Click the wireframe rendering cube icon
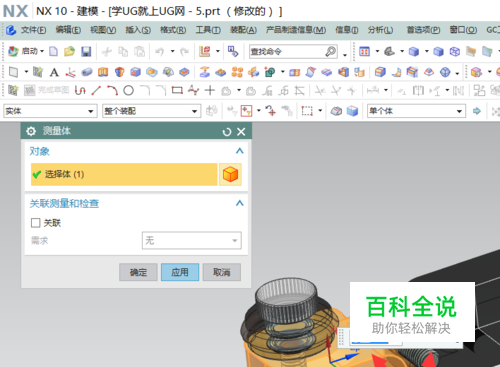The height and width of the screenshot is (367, 500). (x=455, y=51)
